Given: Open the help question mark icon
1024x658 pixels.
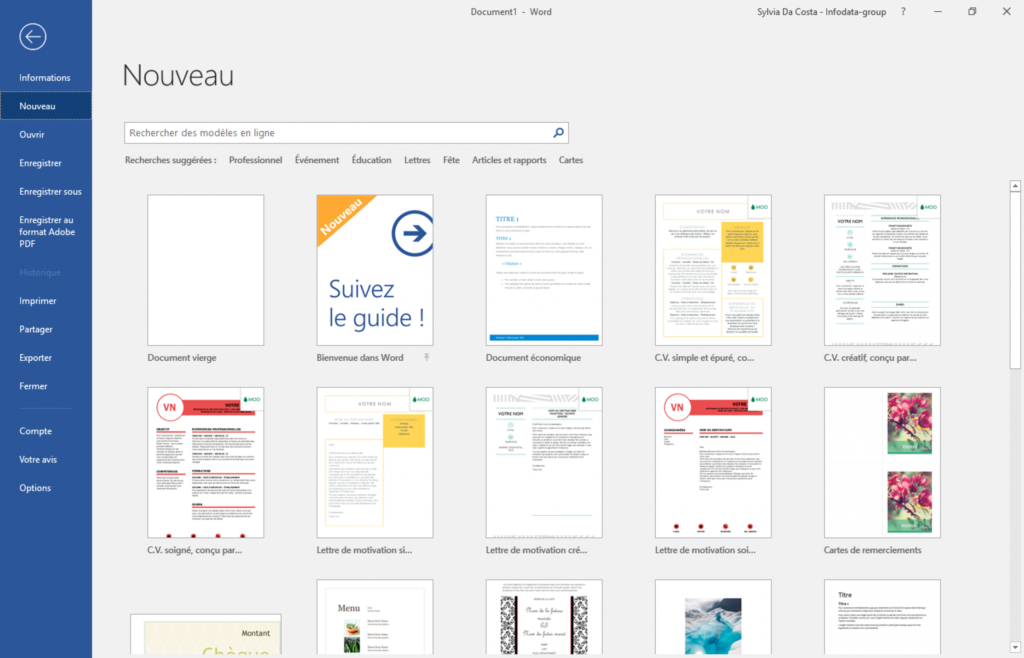Looking at the screenshot, I should pos(903,12).
